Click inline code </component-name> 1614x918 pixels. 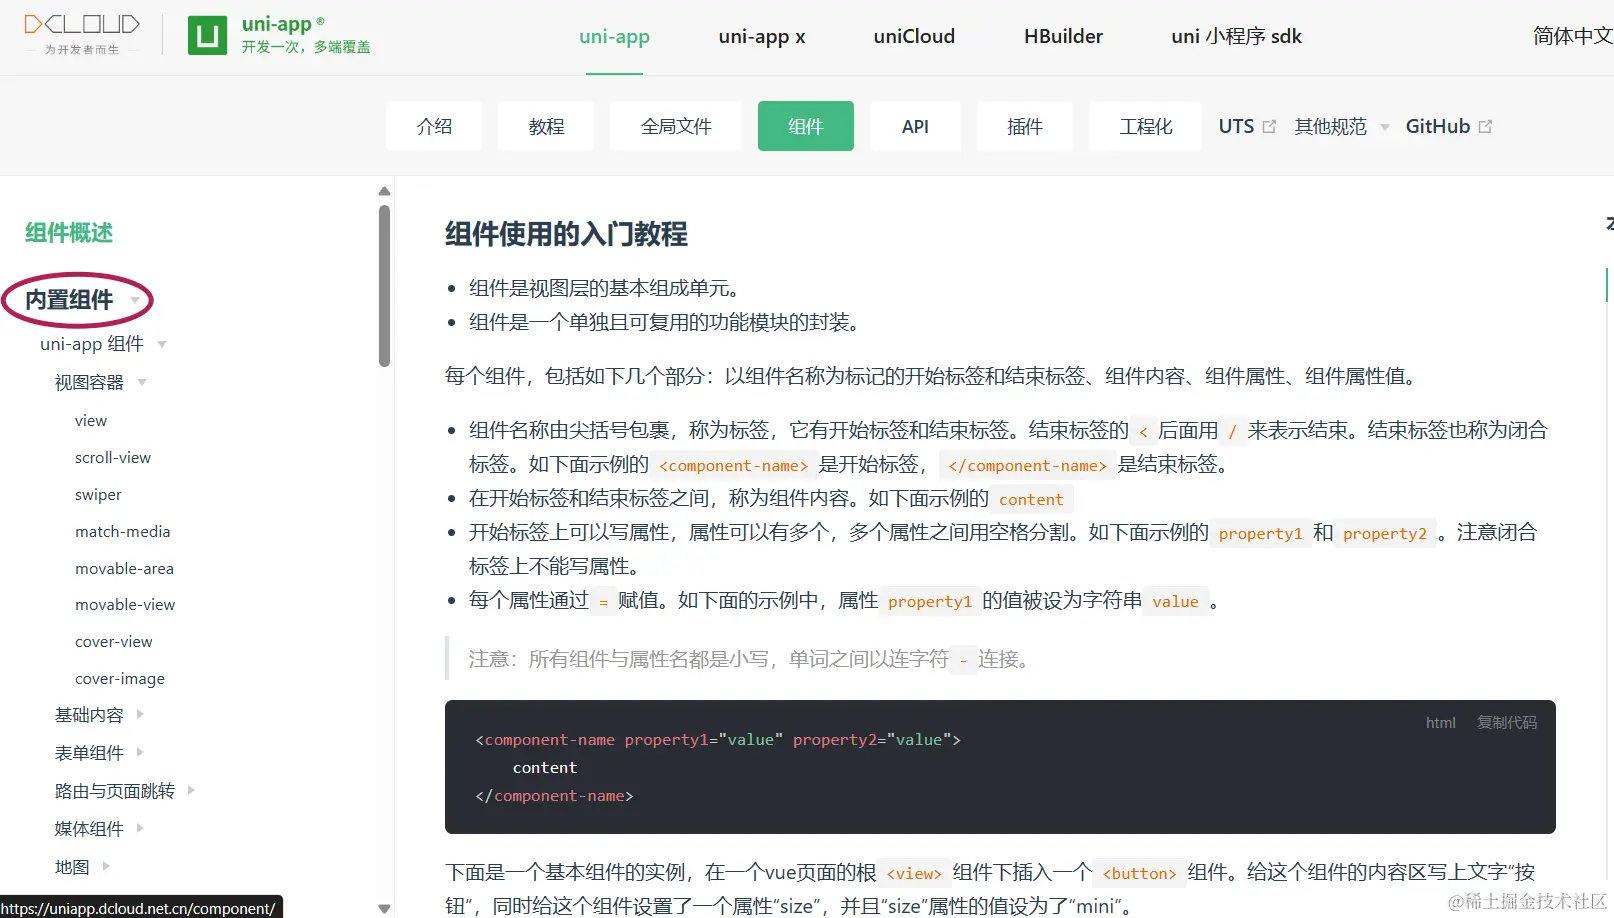[1027, 465]
